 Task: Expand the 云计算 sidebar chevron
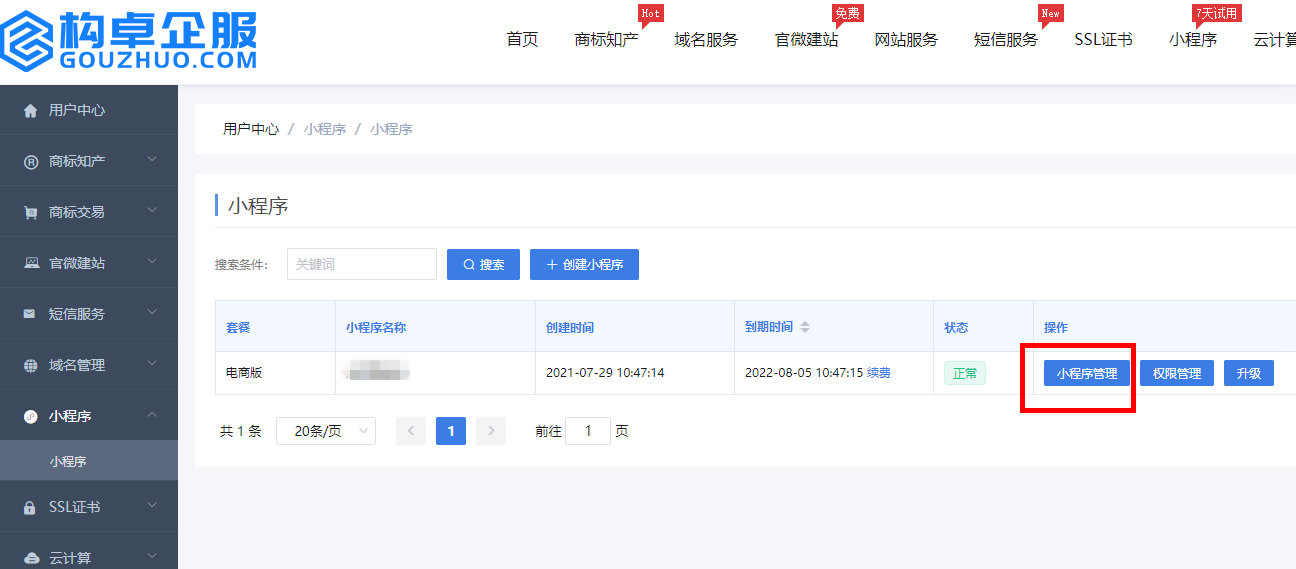[x=152, y=556]
